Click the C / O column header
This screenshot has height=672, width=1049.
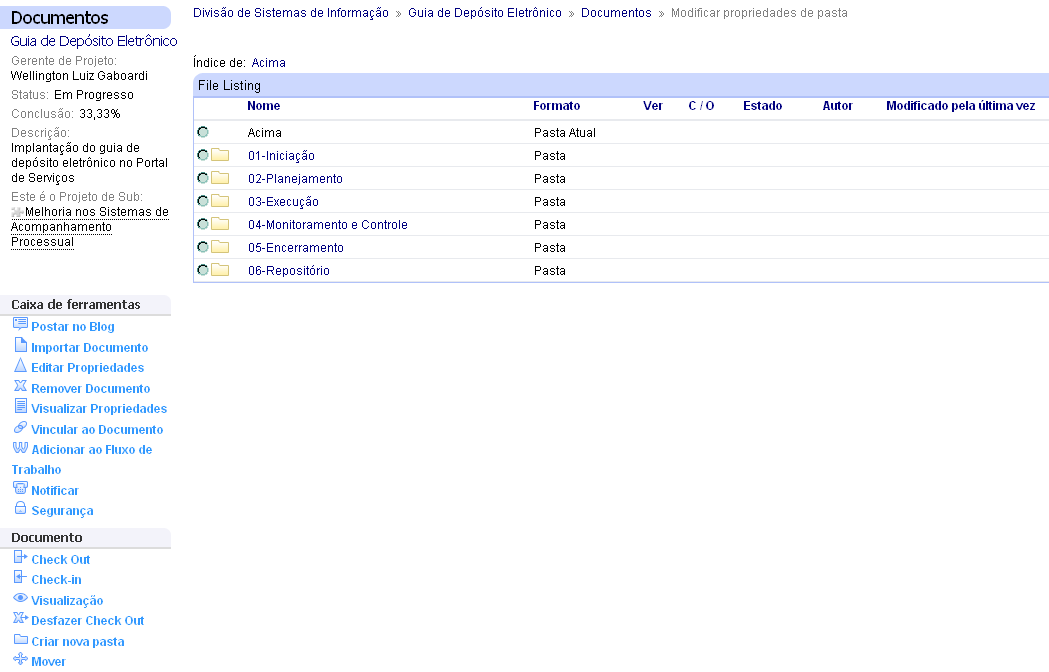click(701, 106)
